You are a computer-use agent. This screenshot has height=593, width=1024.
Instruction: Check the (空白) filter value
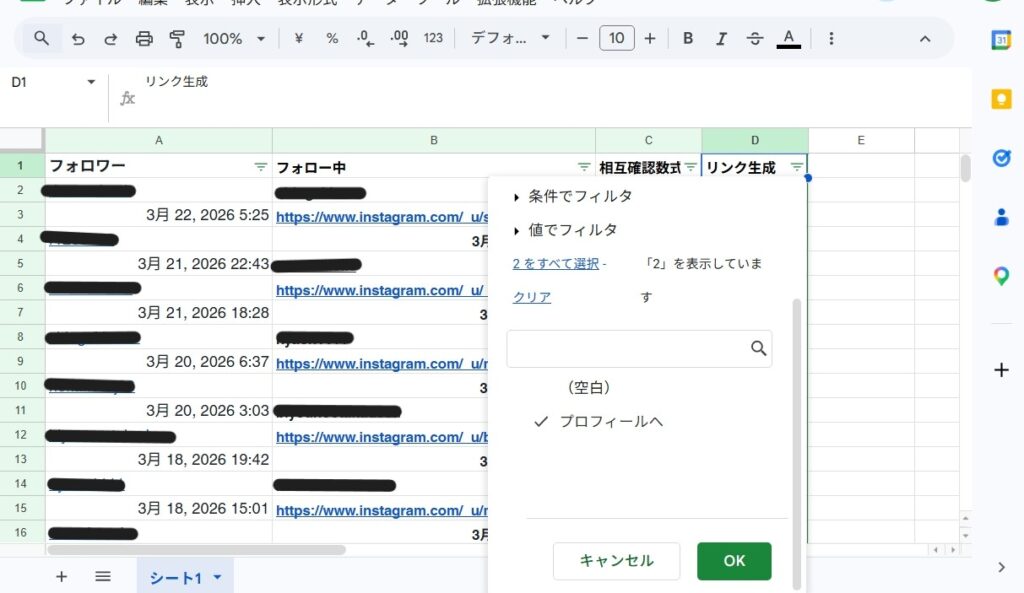pos(588,387)
